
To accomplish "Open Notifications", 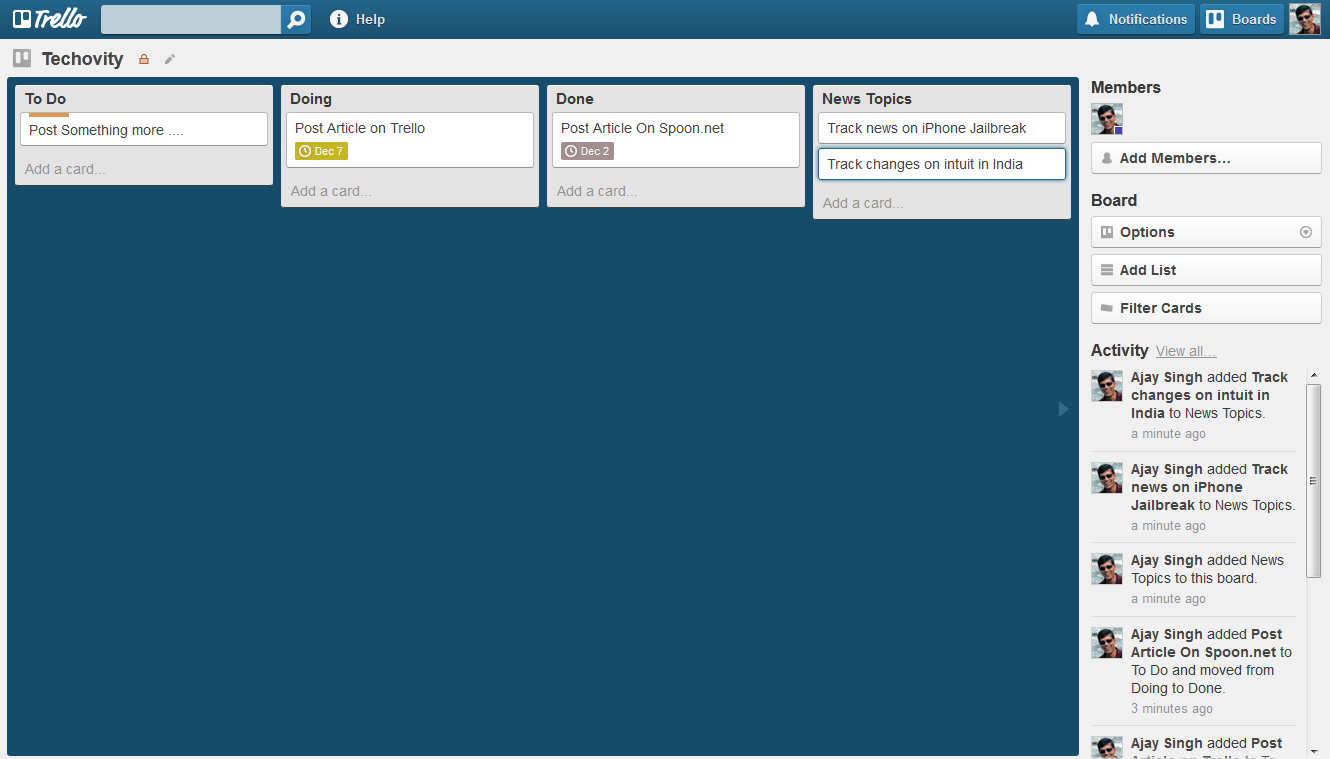I will click(x=1136, y=19).
